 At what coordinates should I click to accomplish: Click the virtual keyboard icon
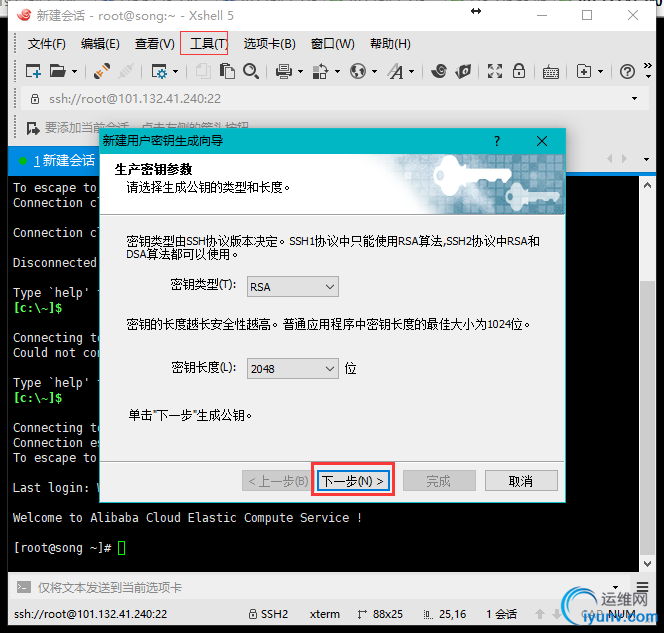coord(551,72)
